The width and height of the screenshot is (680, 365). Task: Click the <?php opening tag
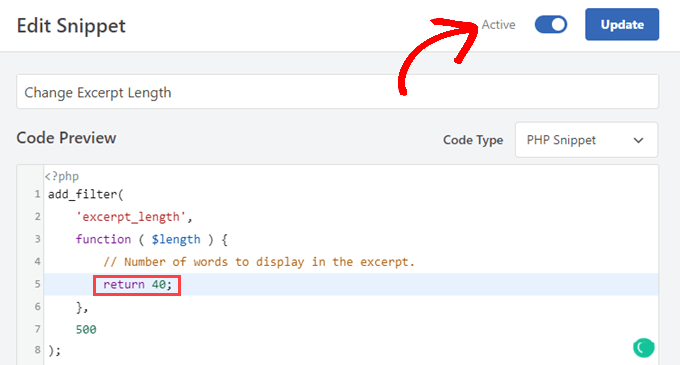pos(62,176)
